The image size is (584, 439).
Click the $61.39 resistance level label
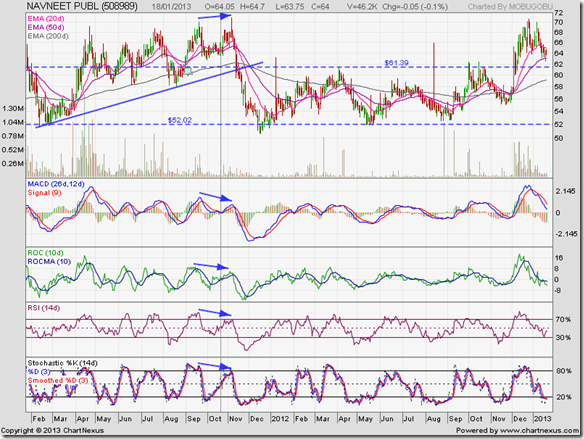pyautogui.click(x=397, y=63)
